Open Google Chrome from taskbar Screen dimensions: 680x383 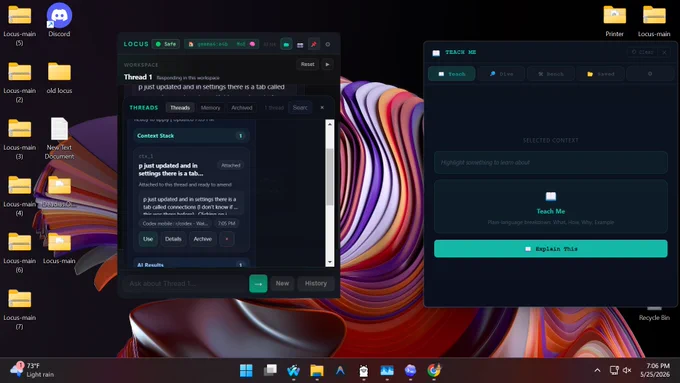click(434, 370)
